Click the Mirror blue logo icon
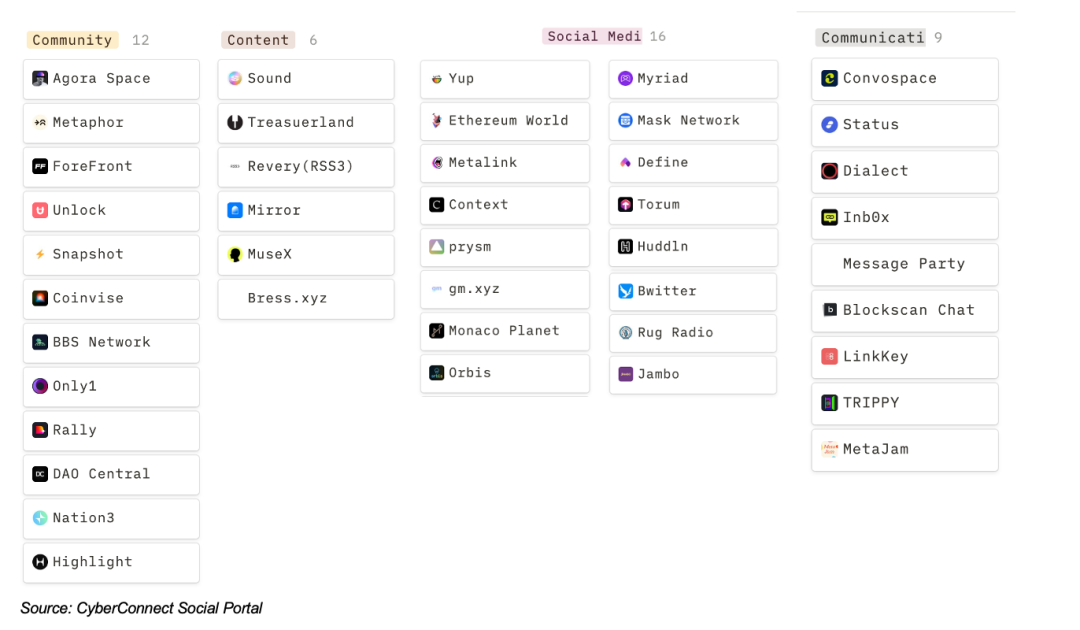1080x630 pixels. 235,210
